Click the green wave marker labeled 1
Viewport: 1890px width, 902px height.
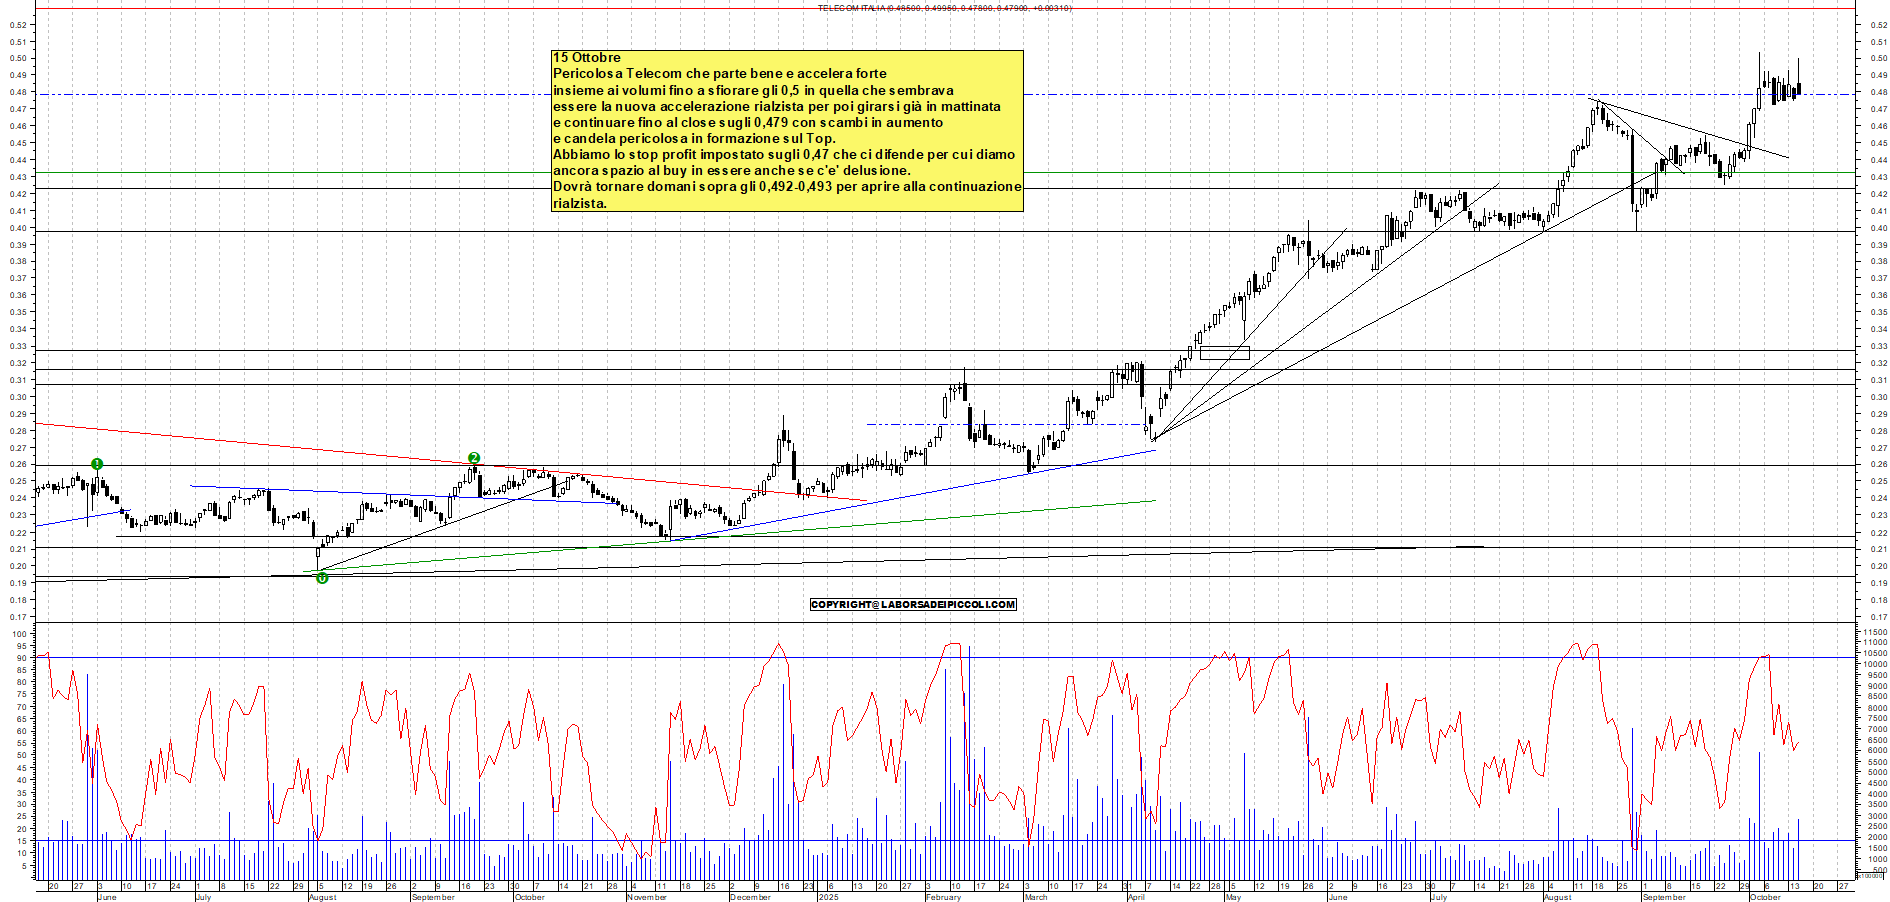(97, 464)
